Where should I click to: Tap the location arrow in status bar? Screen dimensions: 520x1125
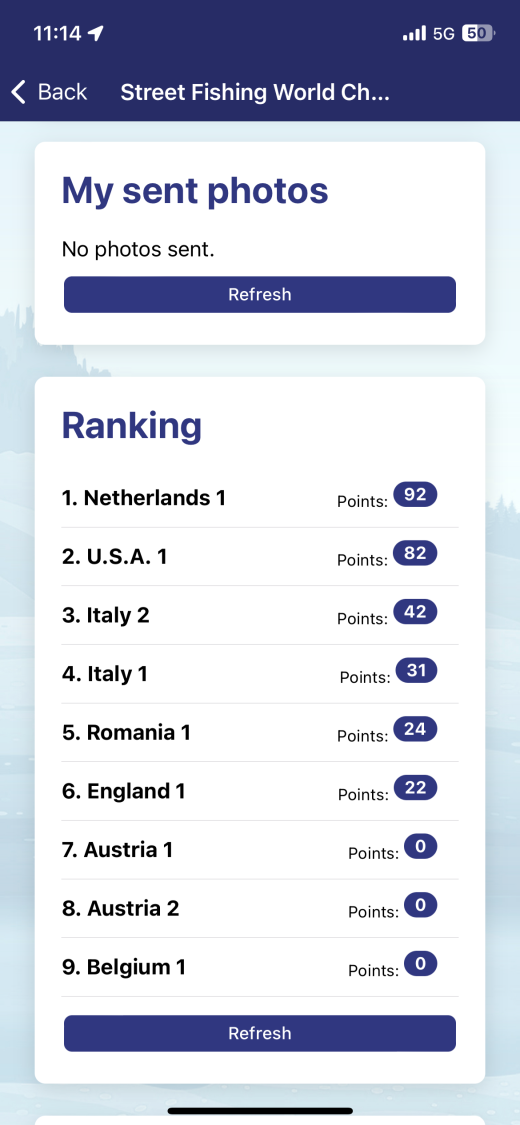[96, 33]
